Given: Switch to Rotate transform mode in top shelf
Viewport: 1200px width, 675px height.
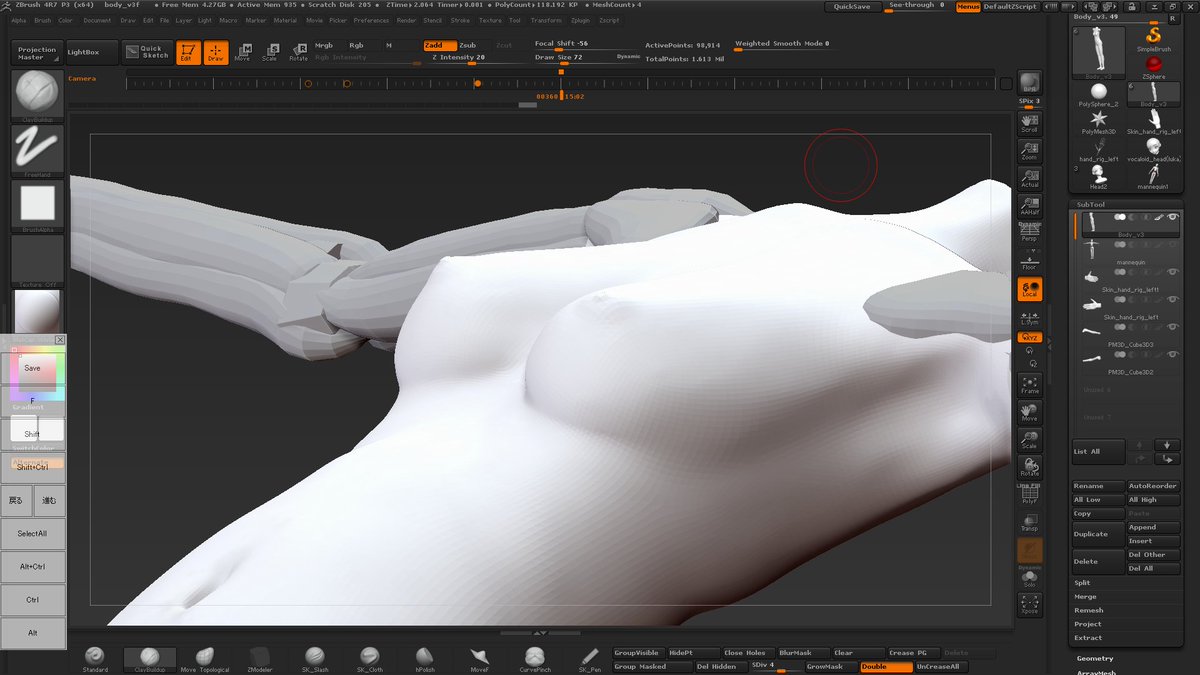Looking at the screenshot, I should point(298,53).
